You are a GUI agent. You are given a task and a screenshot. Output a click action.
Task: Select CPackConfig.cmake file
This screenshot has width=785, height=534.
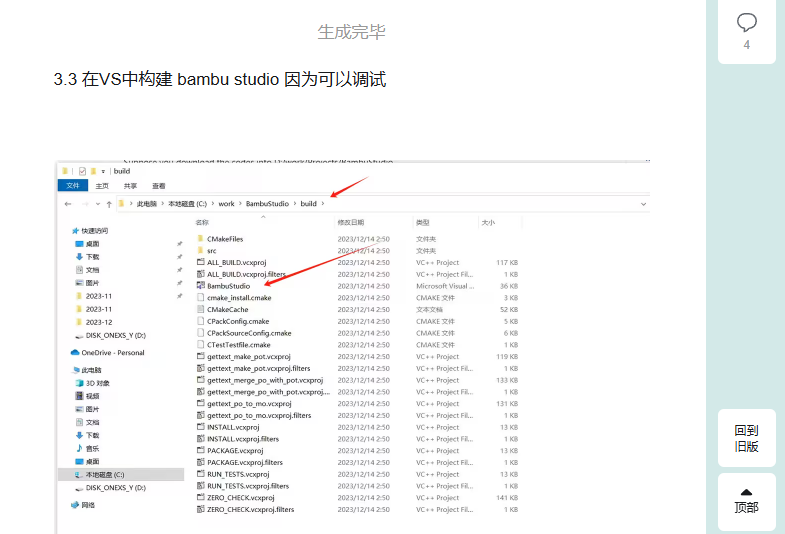pyautogui.click(x=238, y=321)
